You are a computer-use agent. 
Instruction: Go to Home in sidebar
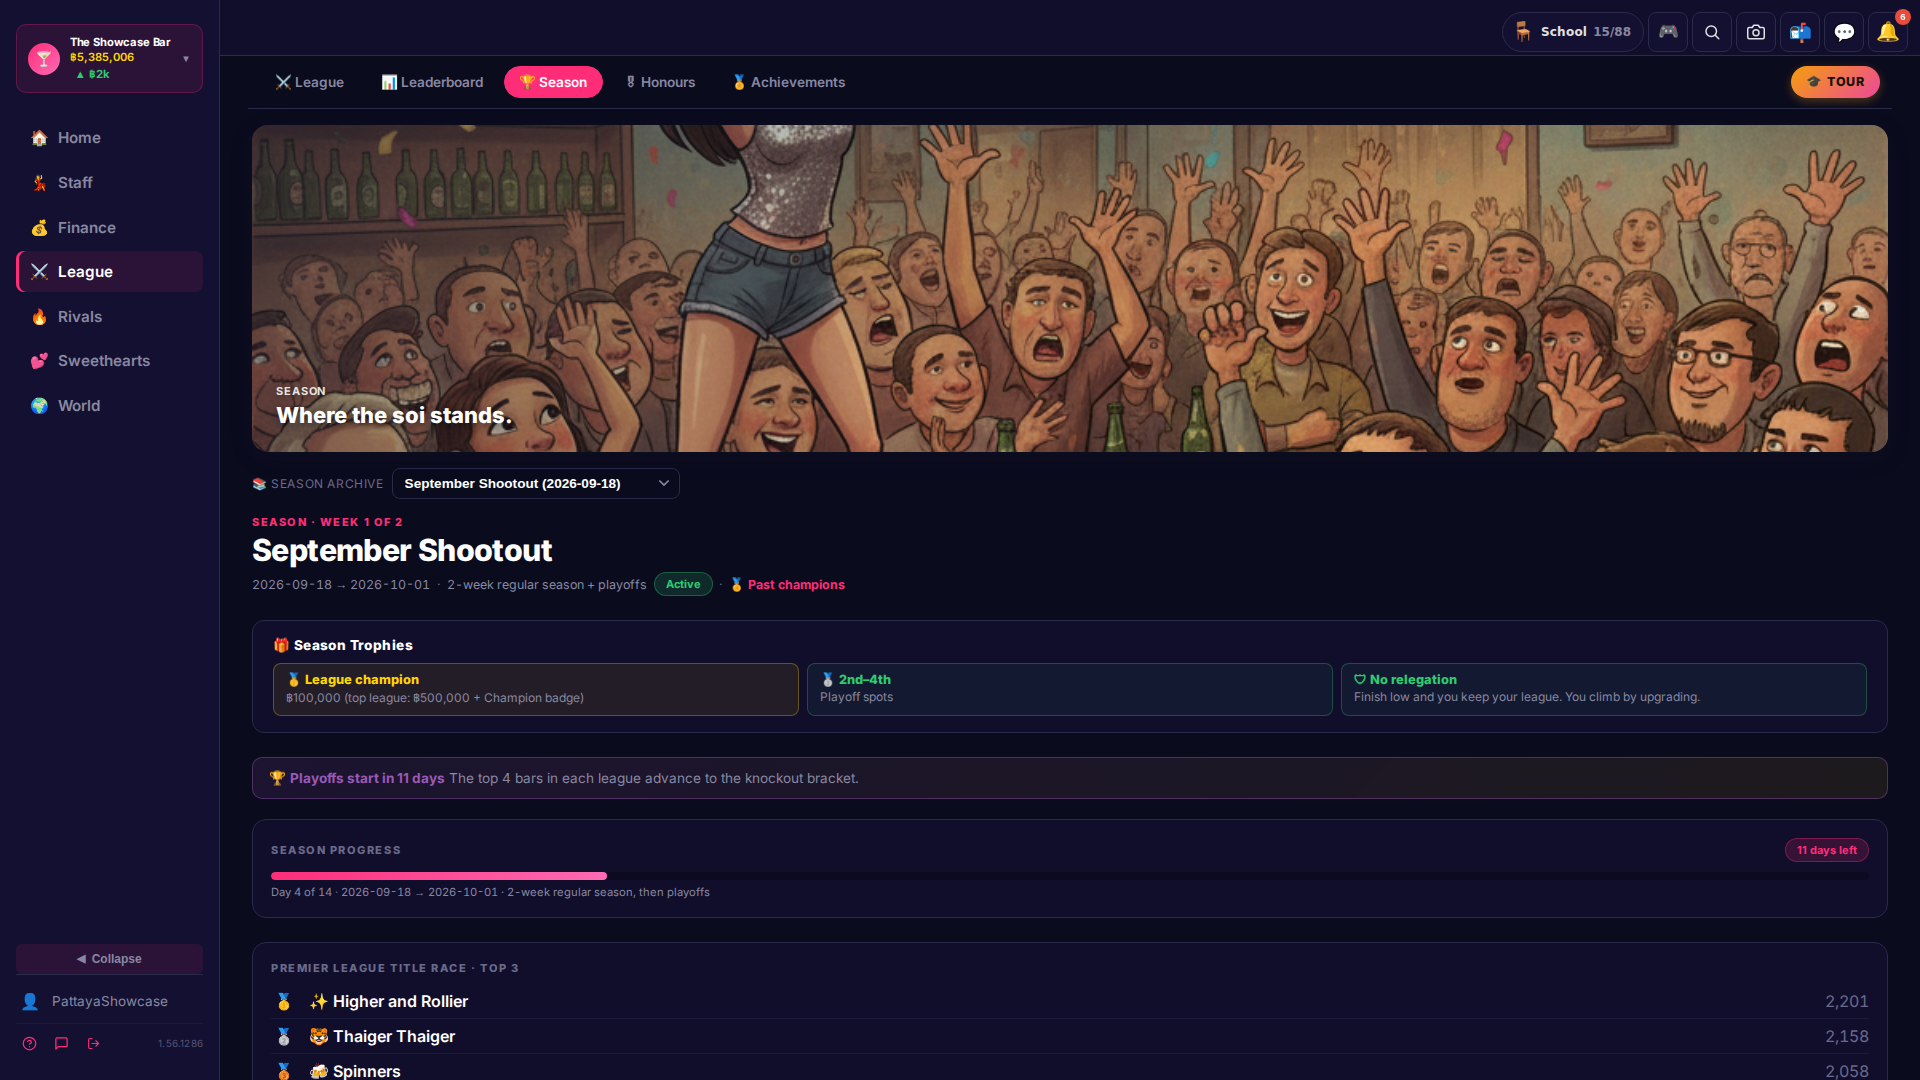point(110,138)
